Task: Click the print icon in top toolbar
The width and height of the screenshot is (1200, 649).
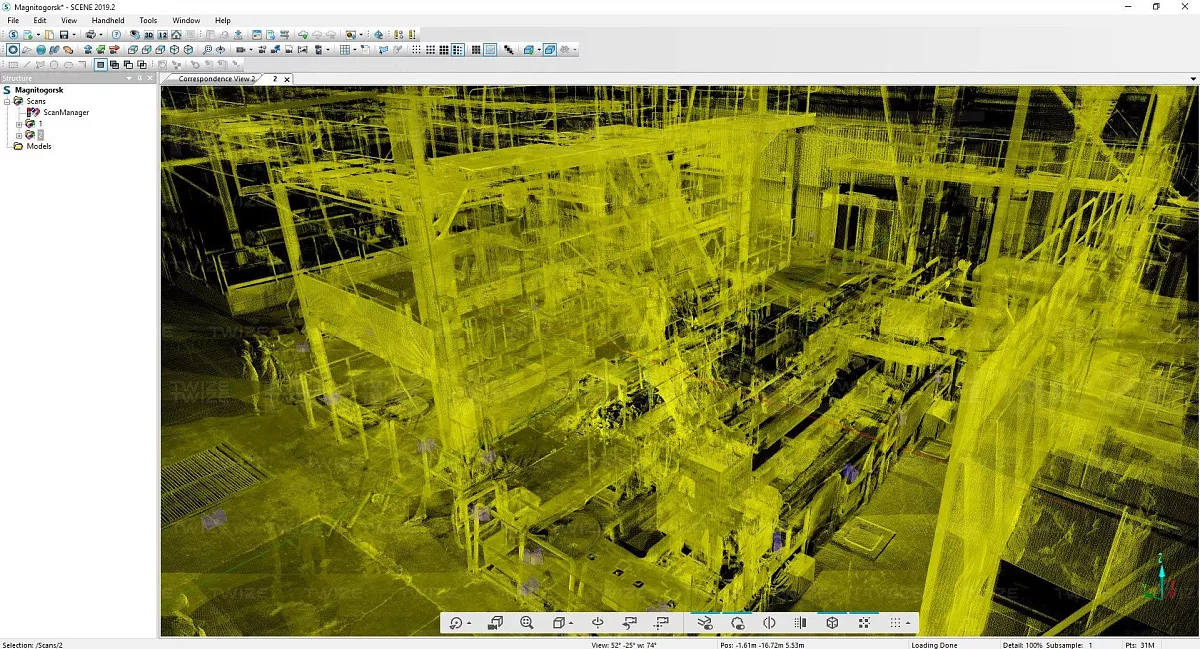Action: [89, 35]
